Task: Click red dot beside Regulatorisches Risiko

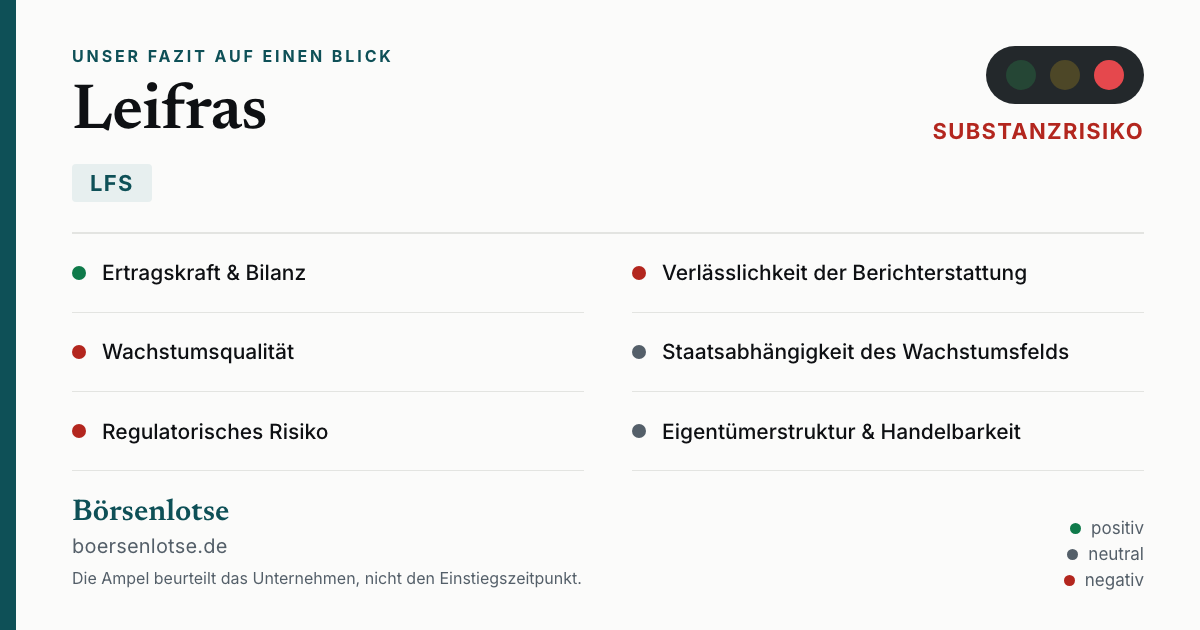Action: [x=79, y=432]
